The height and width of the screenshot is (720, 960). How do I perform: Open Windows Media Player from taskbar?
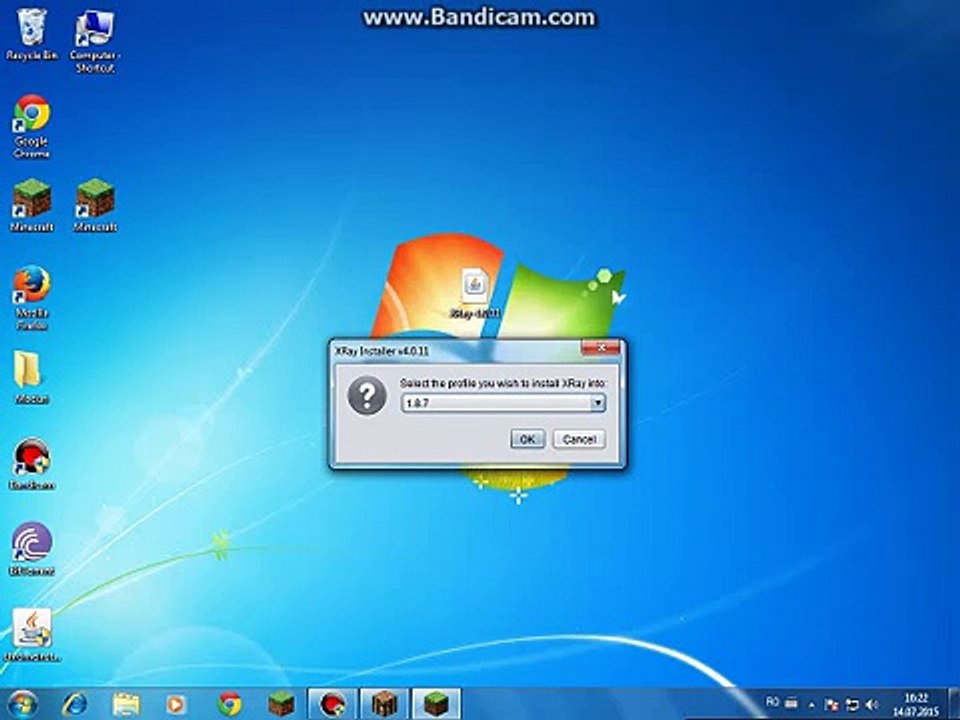click(x=176, y=704)
